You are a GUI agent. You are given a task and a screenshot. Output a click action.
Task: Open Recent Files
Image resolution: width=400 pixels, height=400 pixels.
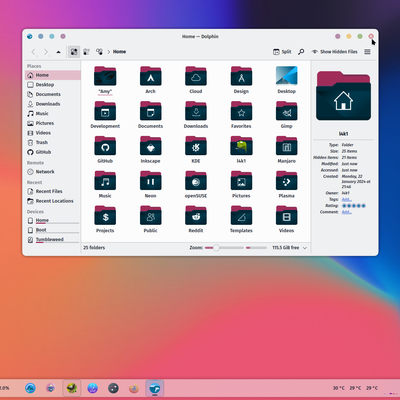53,191
